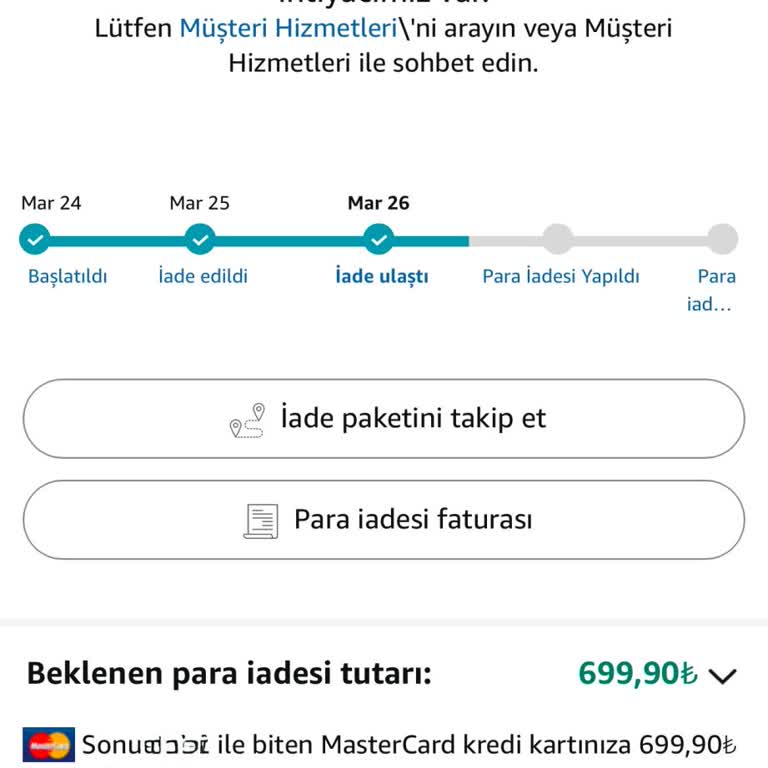Click the Beklenen para iadesi tutarı heading

coord(229,674)
